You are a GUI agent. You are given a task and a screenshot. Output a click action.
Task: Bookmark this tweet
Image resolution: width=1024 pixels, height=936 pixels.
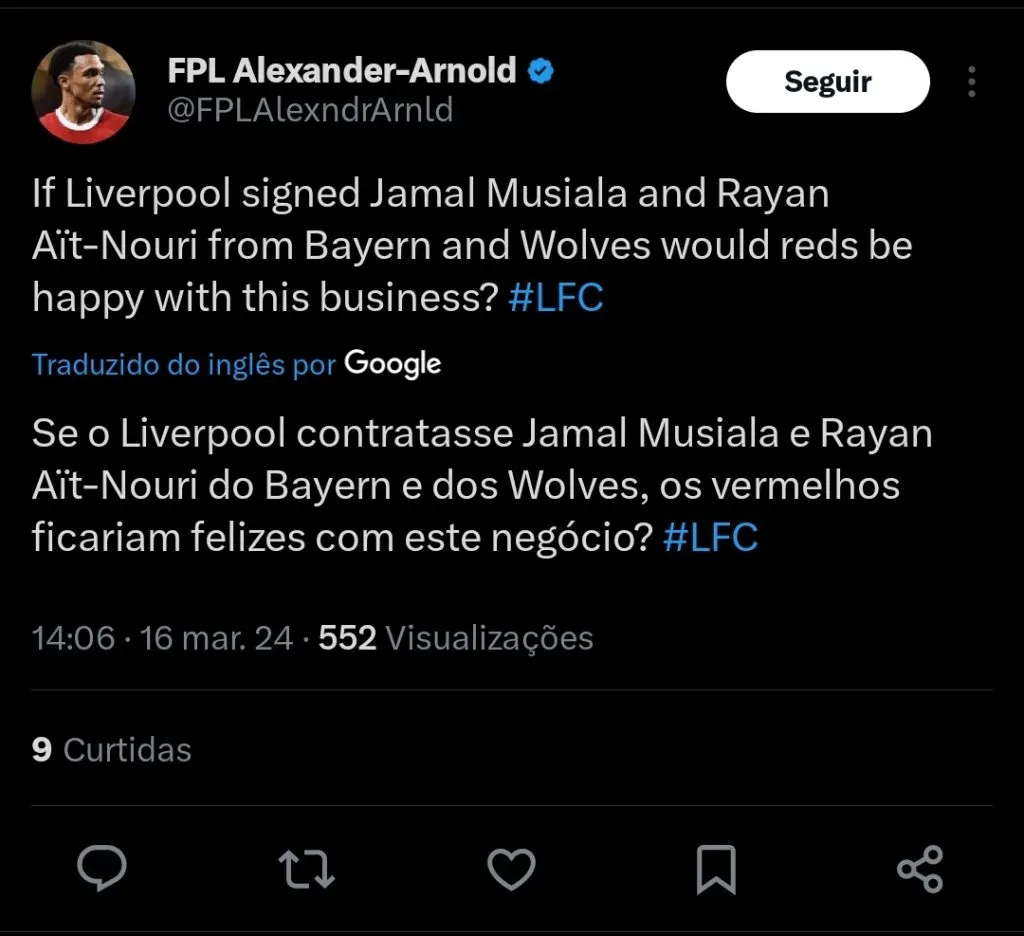pos(716,868)
